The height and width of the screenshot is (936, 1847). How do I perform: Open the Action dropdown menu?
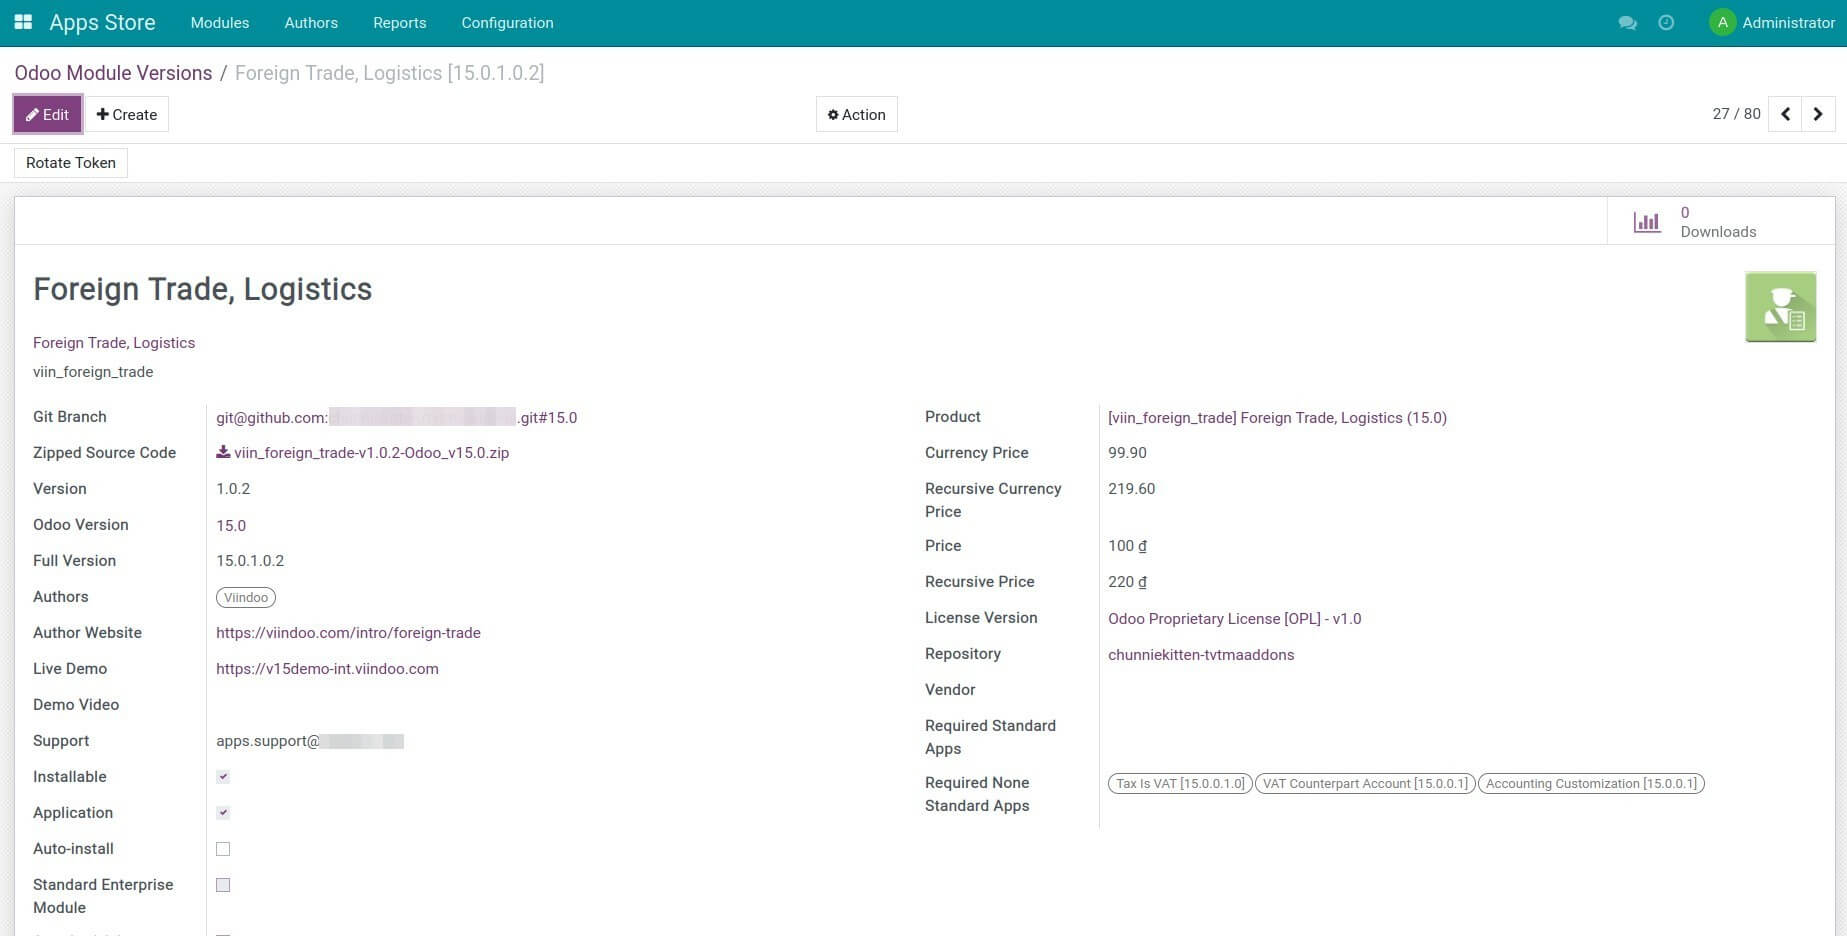click(856, 115)
